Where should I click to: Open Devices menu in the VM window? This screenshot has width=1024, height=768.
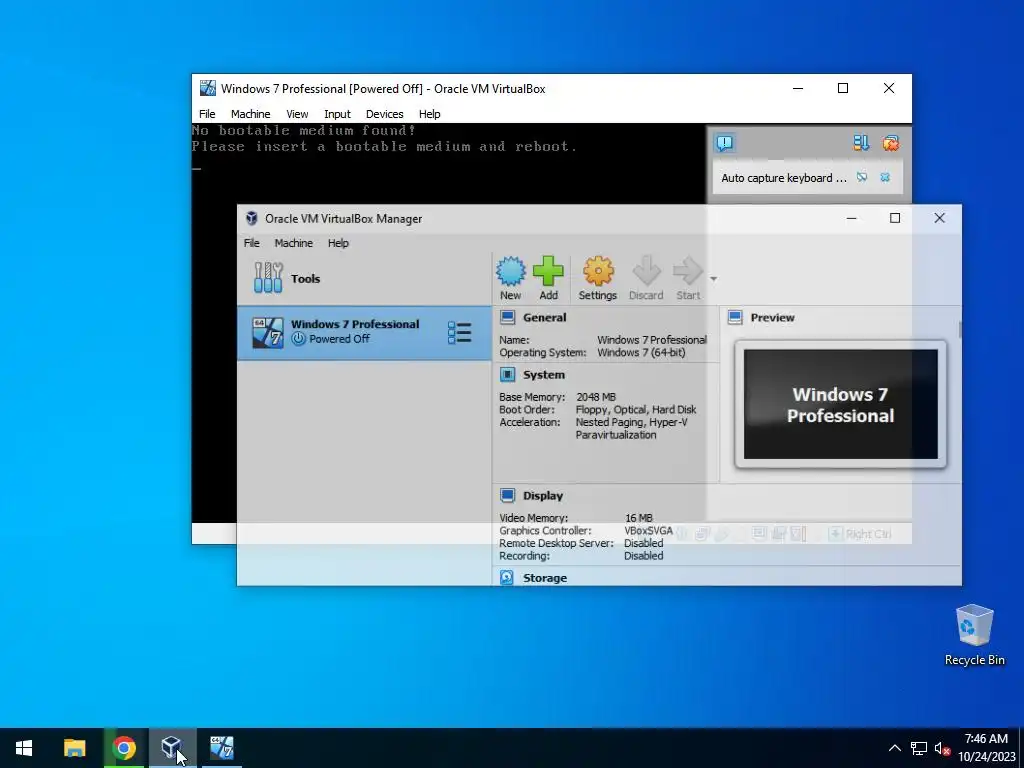(x=385, y=114)
